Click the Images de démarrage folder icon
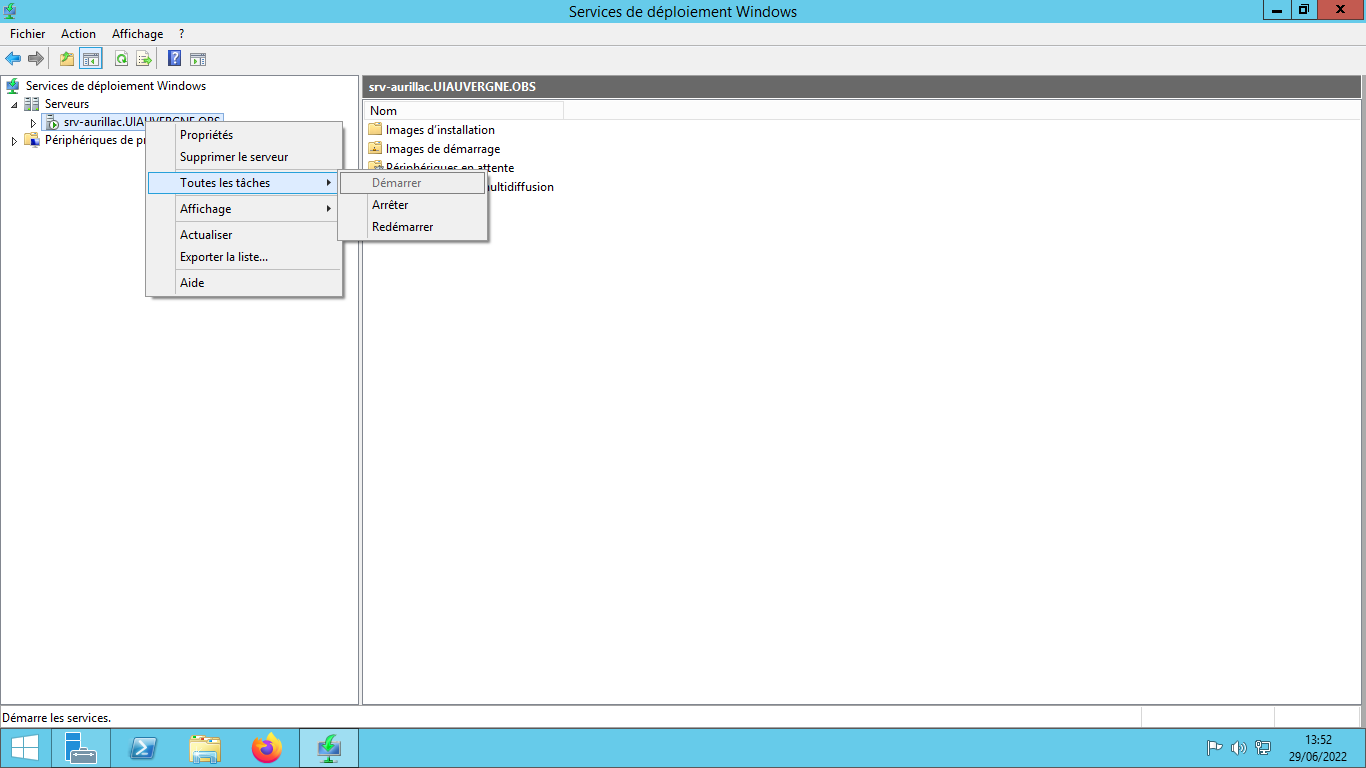Screen dimensions: 1366x768 tap(375, 148)
